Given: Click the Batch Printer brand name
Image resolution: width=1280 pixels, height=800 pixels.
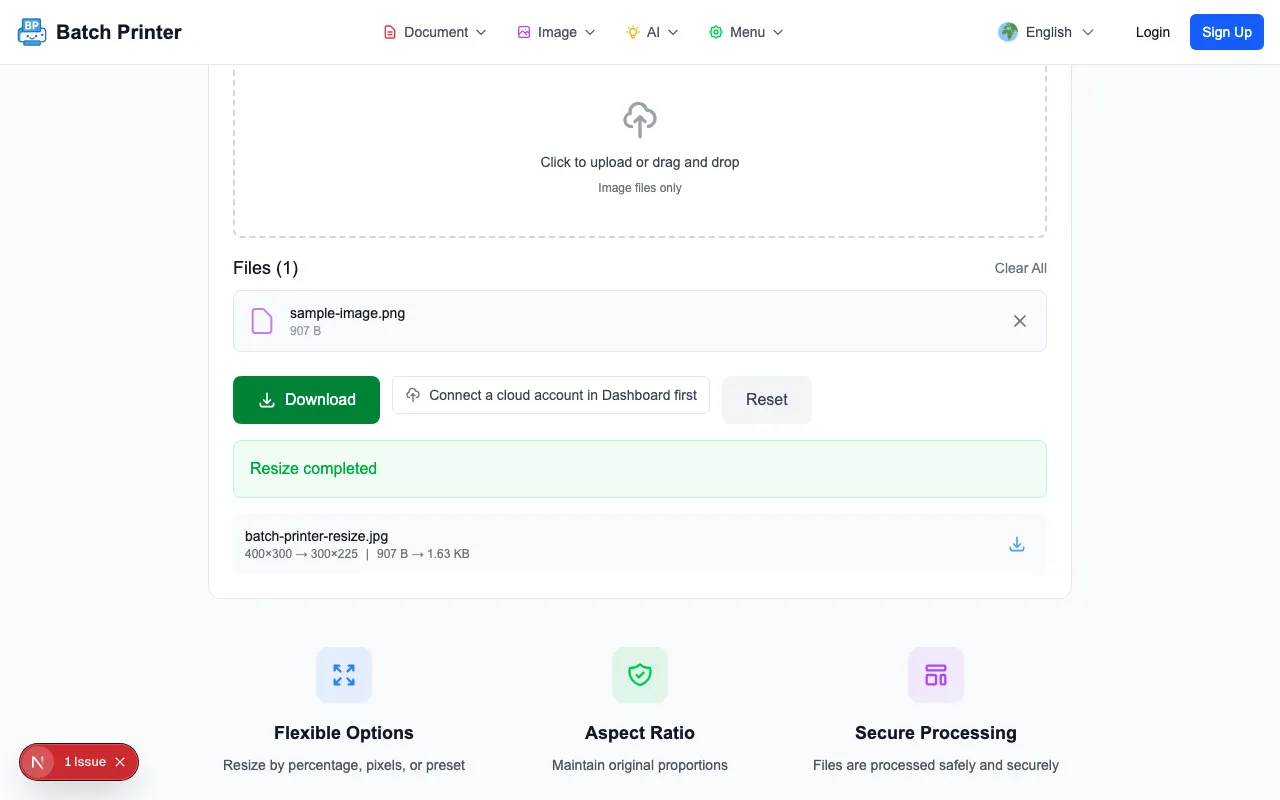Looking at the screenshot, I should point(119,32).
